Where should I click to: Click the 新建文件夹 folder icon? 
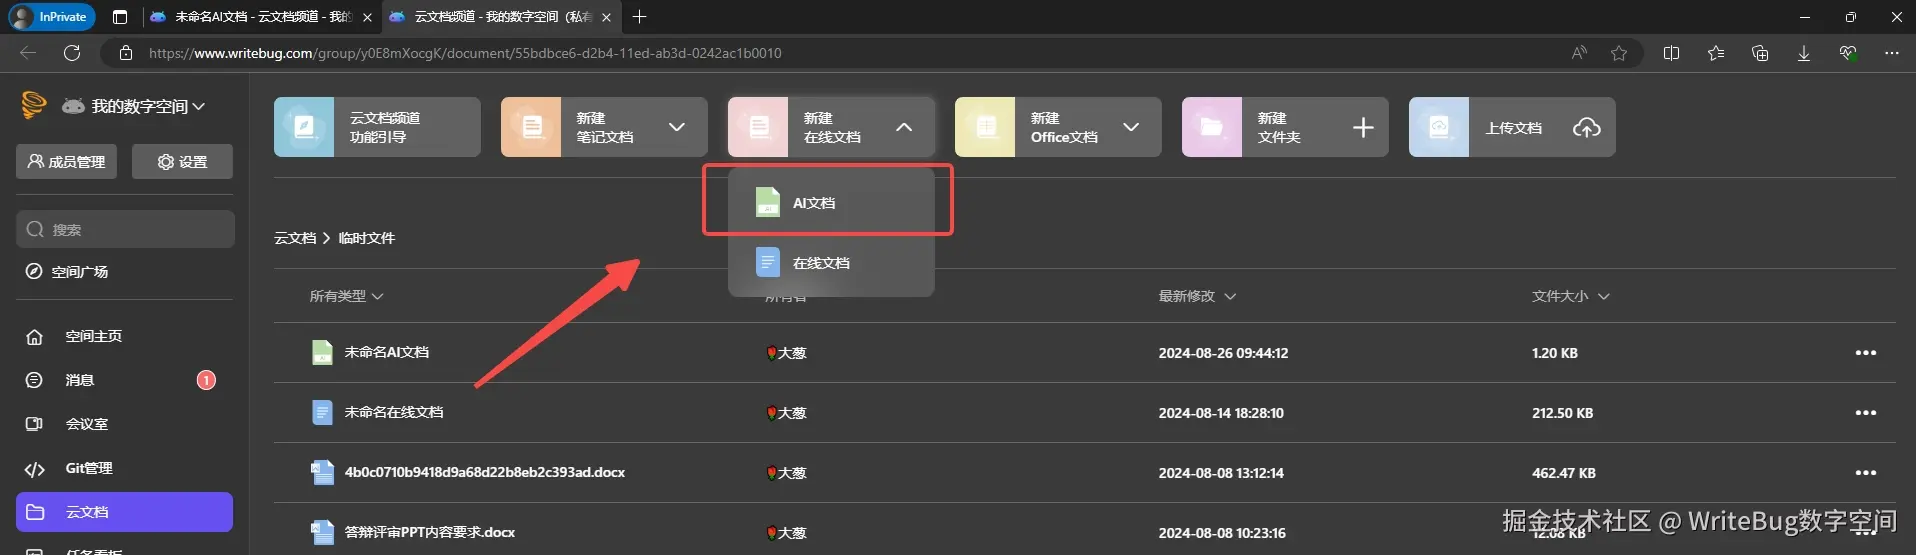point(1212,127)
